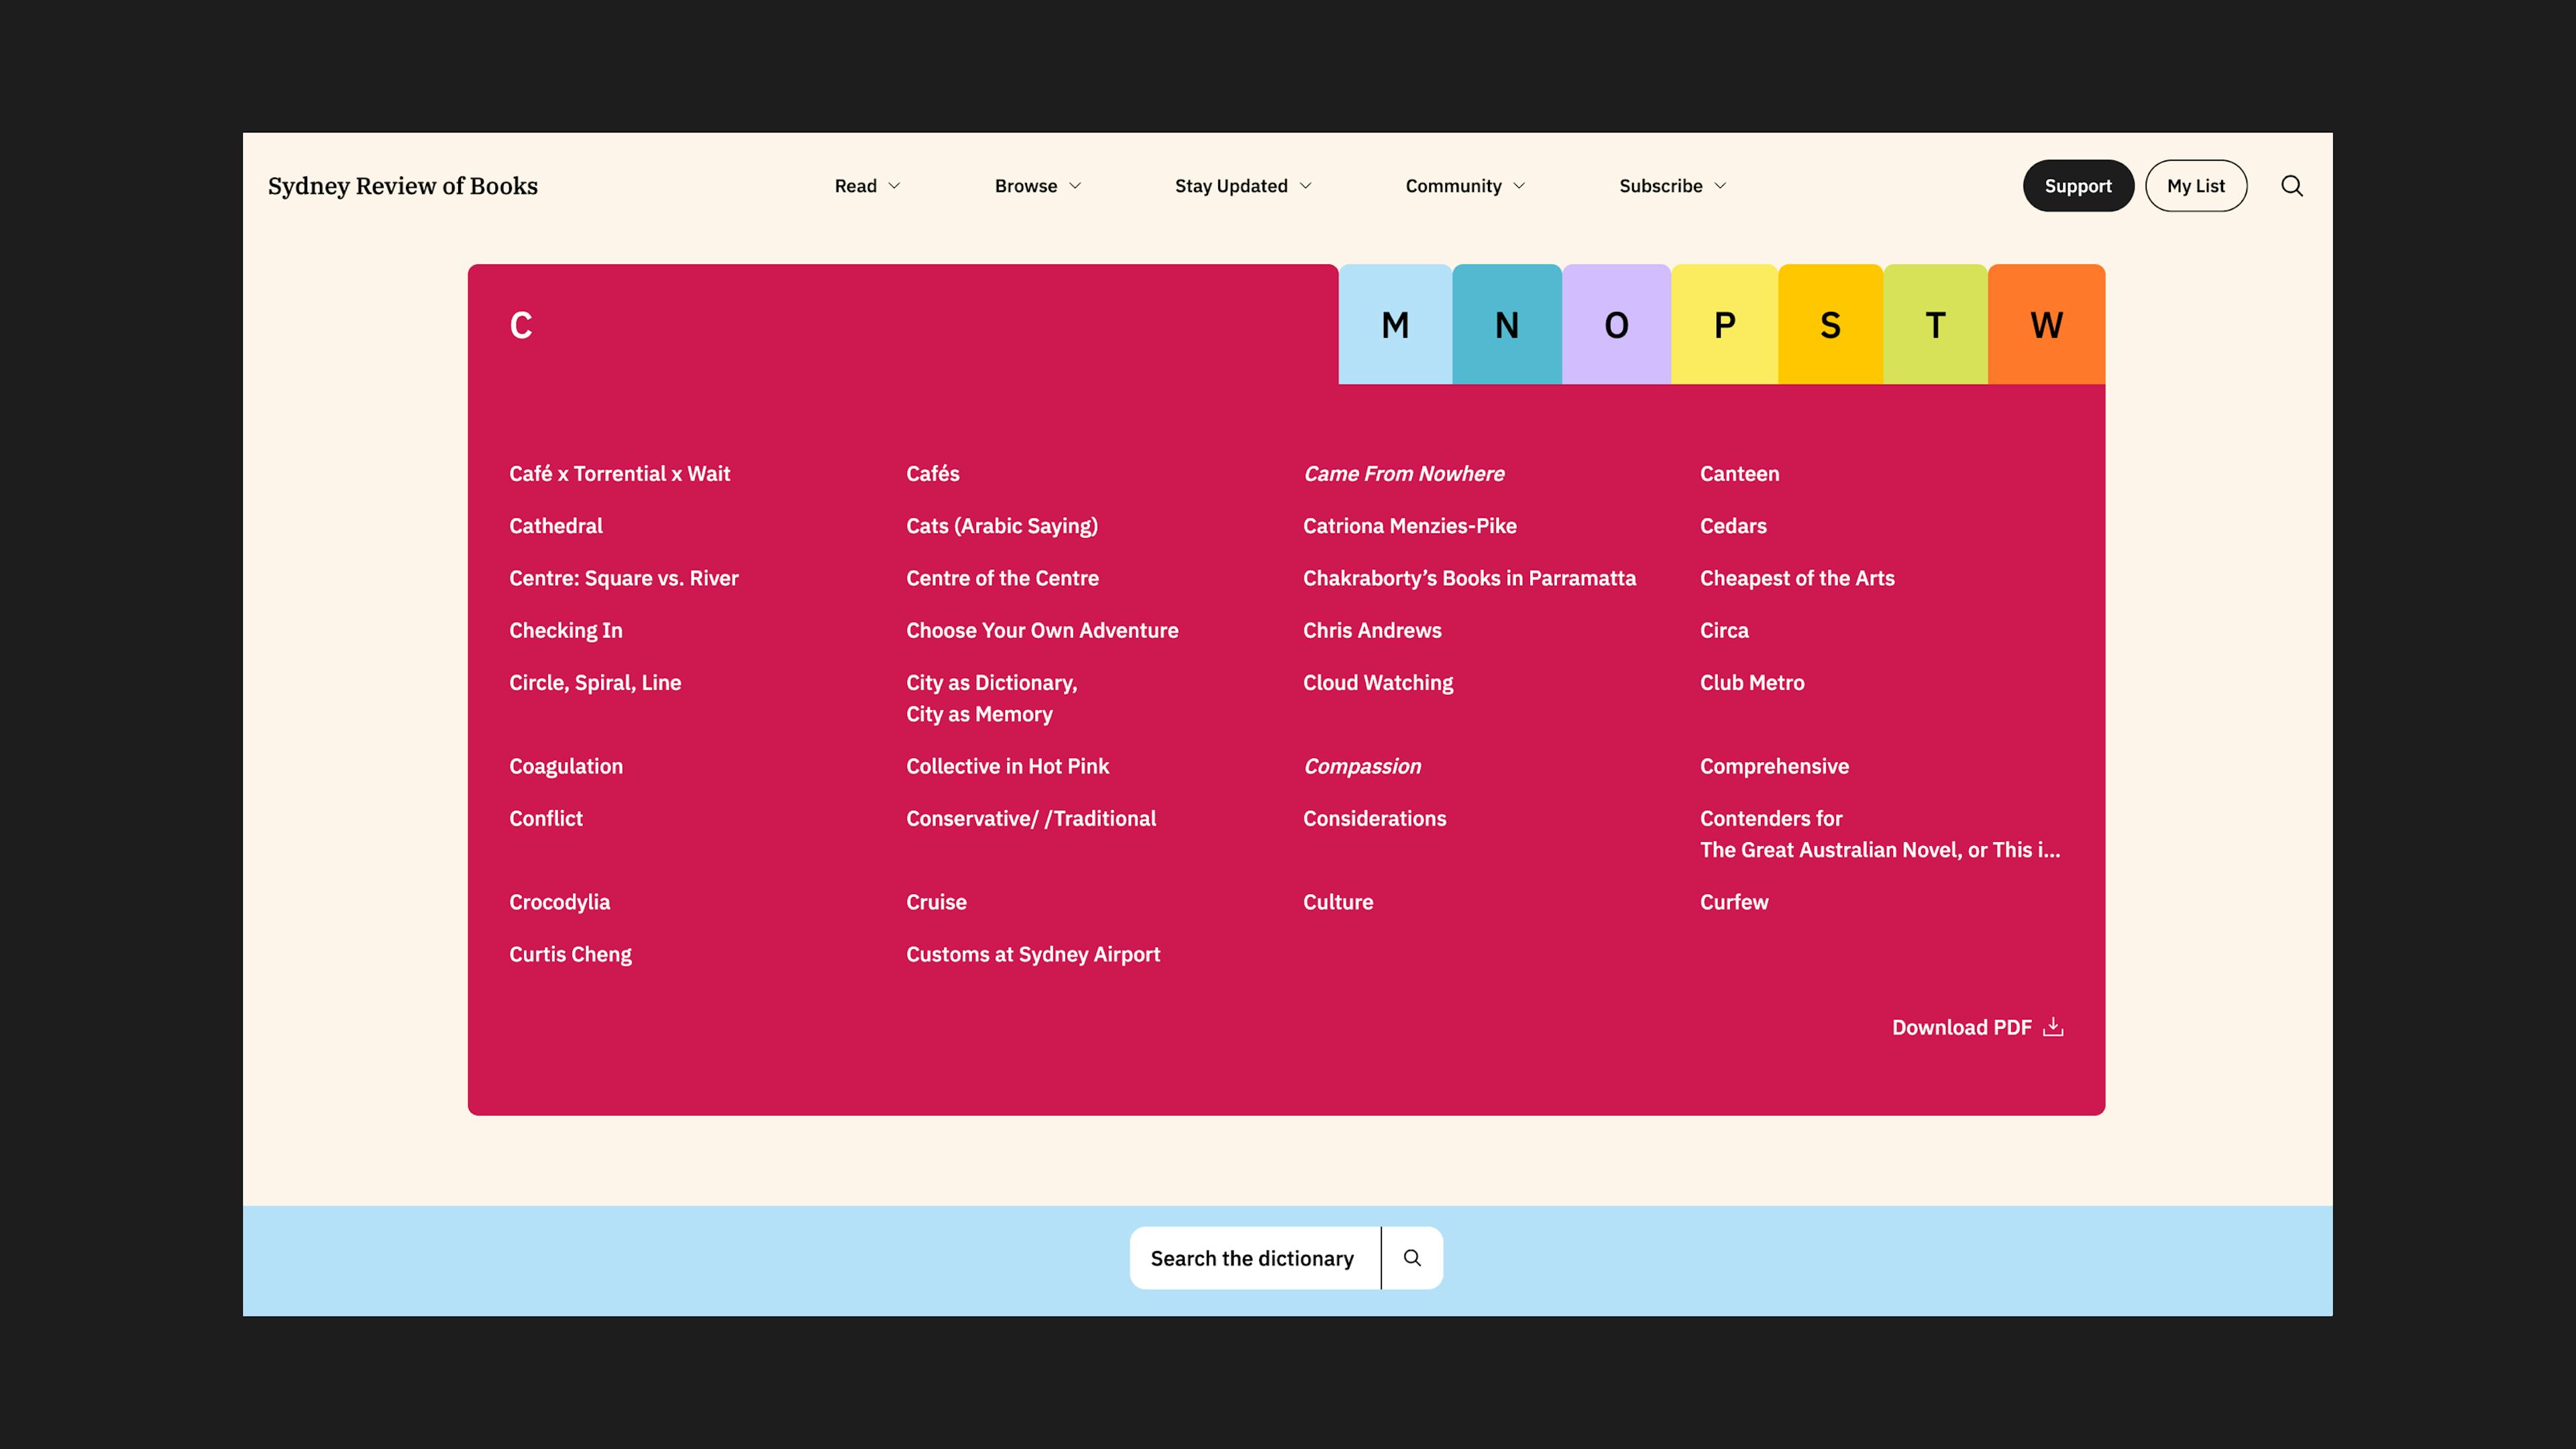Viewport: 2576px width, 1449px height.
Task: Select the orange W letter tab
Action: tap(2046, 325)
